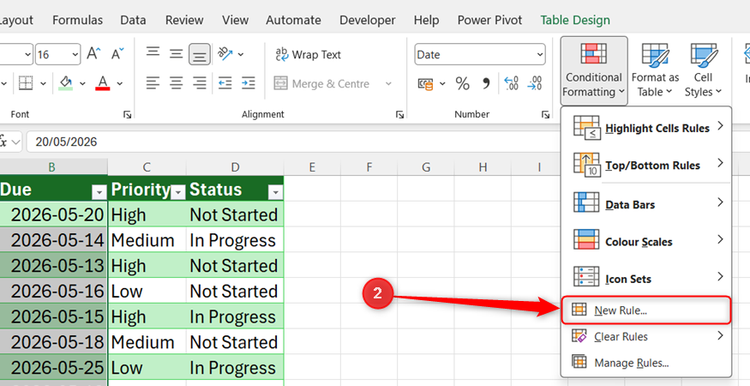Toggle the Bottom Align button
Image resolution: width=750 pixels, height=386 pixels.
click(x=199, y=54)
